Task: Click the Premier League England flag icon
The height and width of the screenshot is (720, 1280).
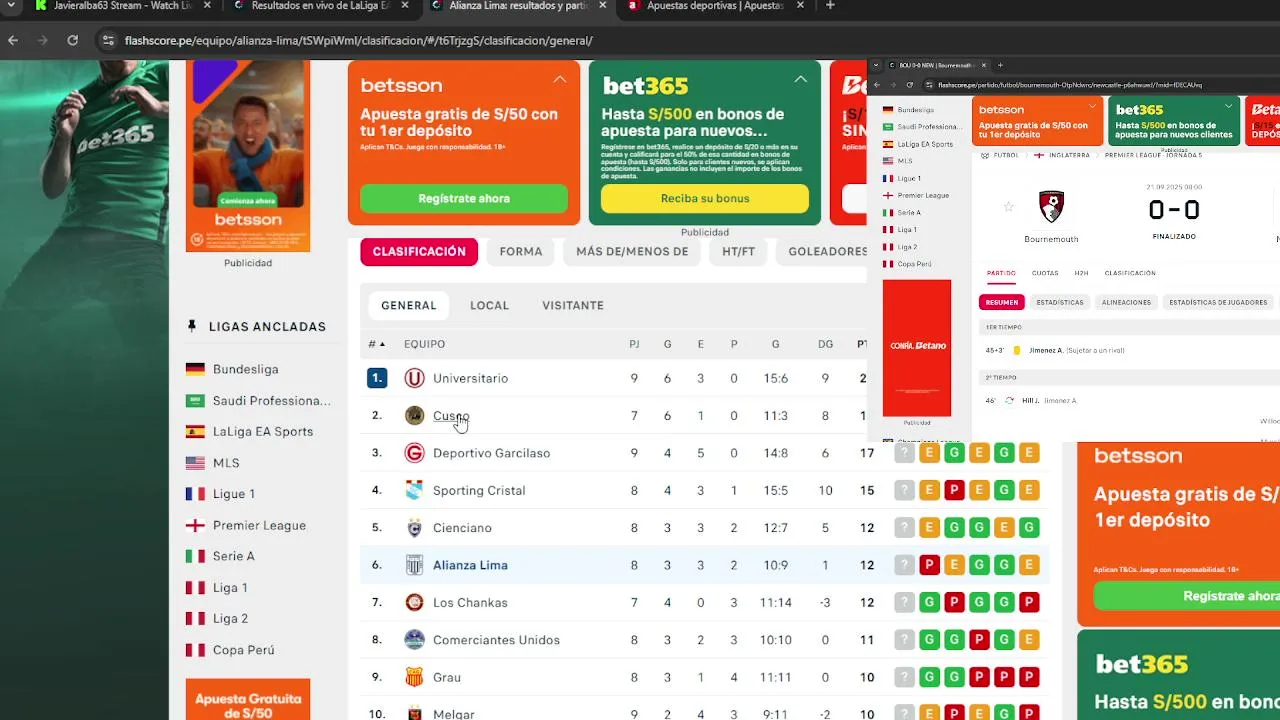Action: point(195,525)
